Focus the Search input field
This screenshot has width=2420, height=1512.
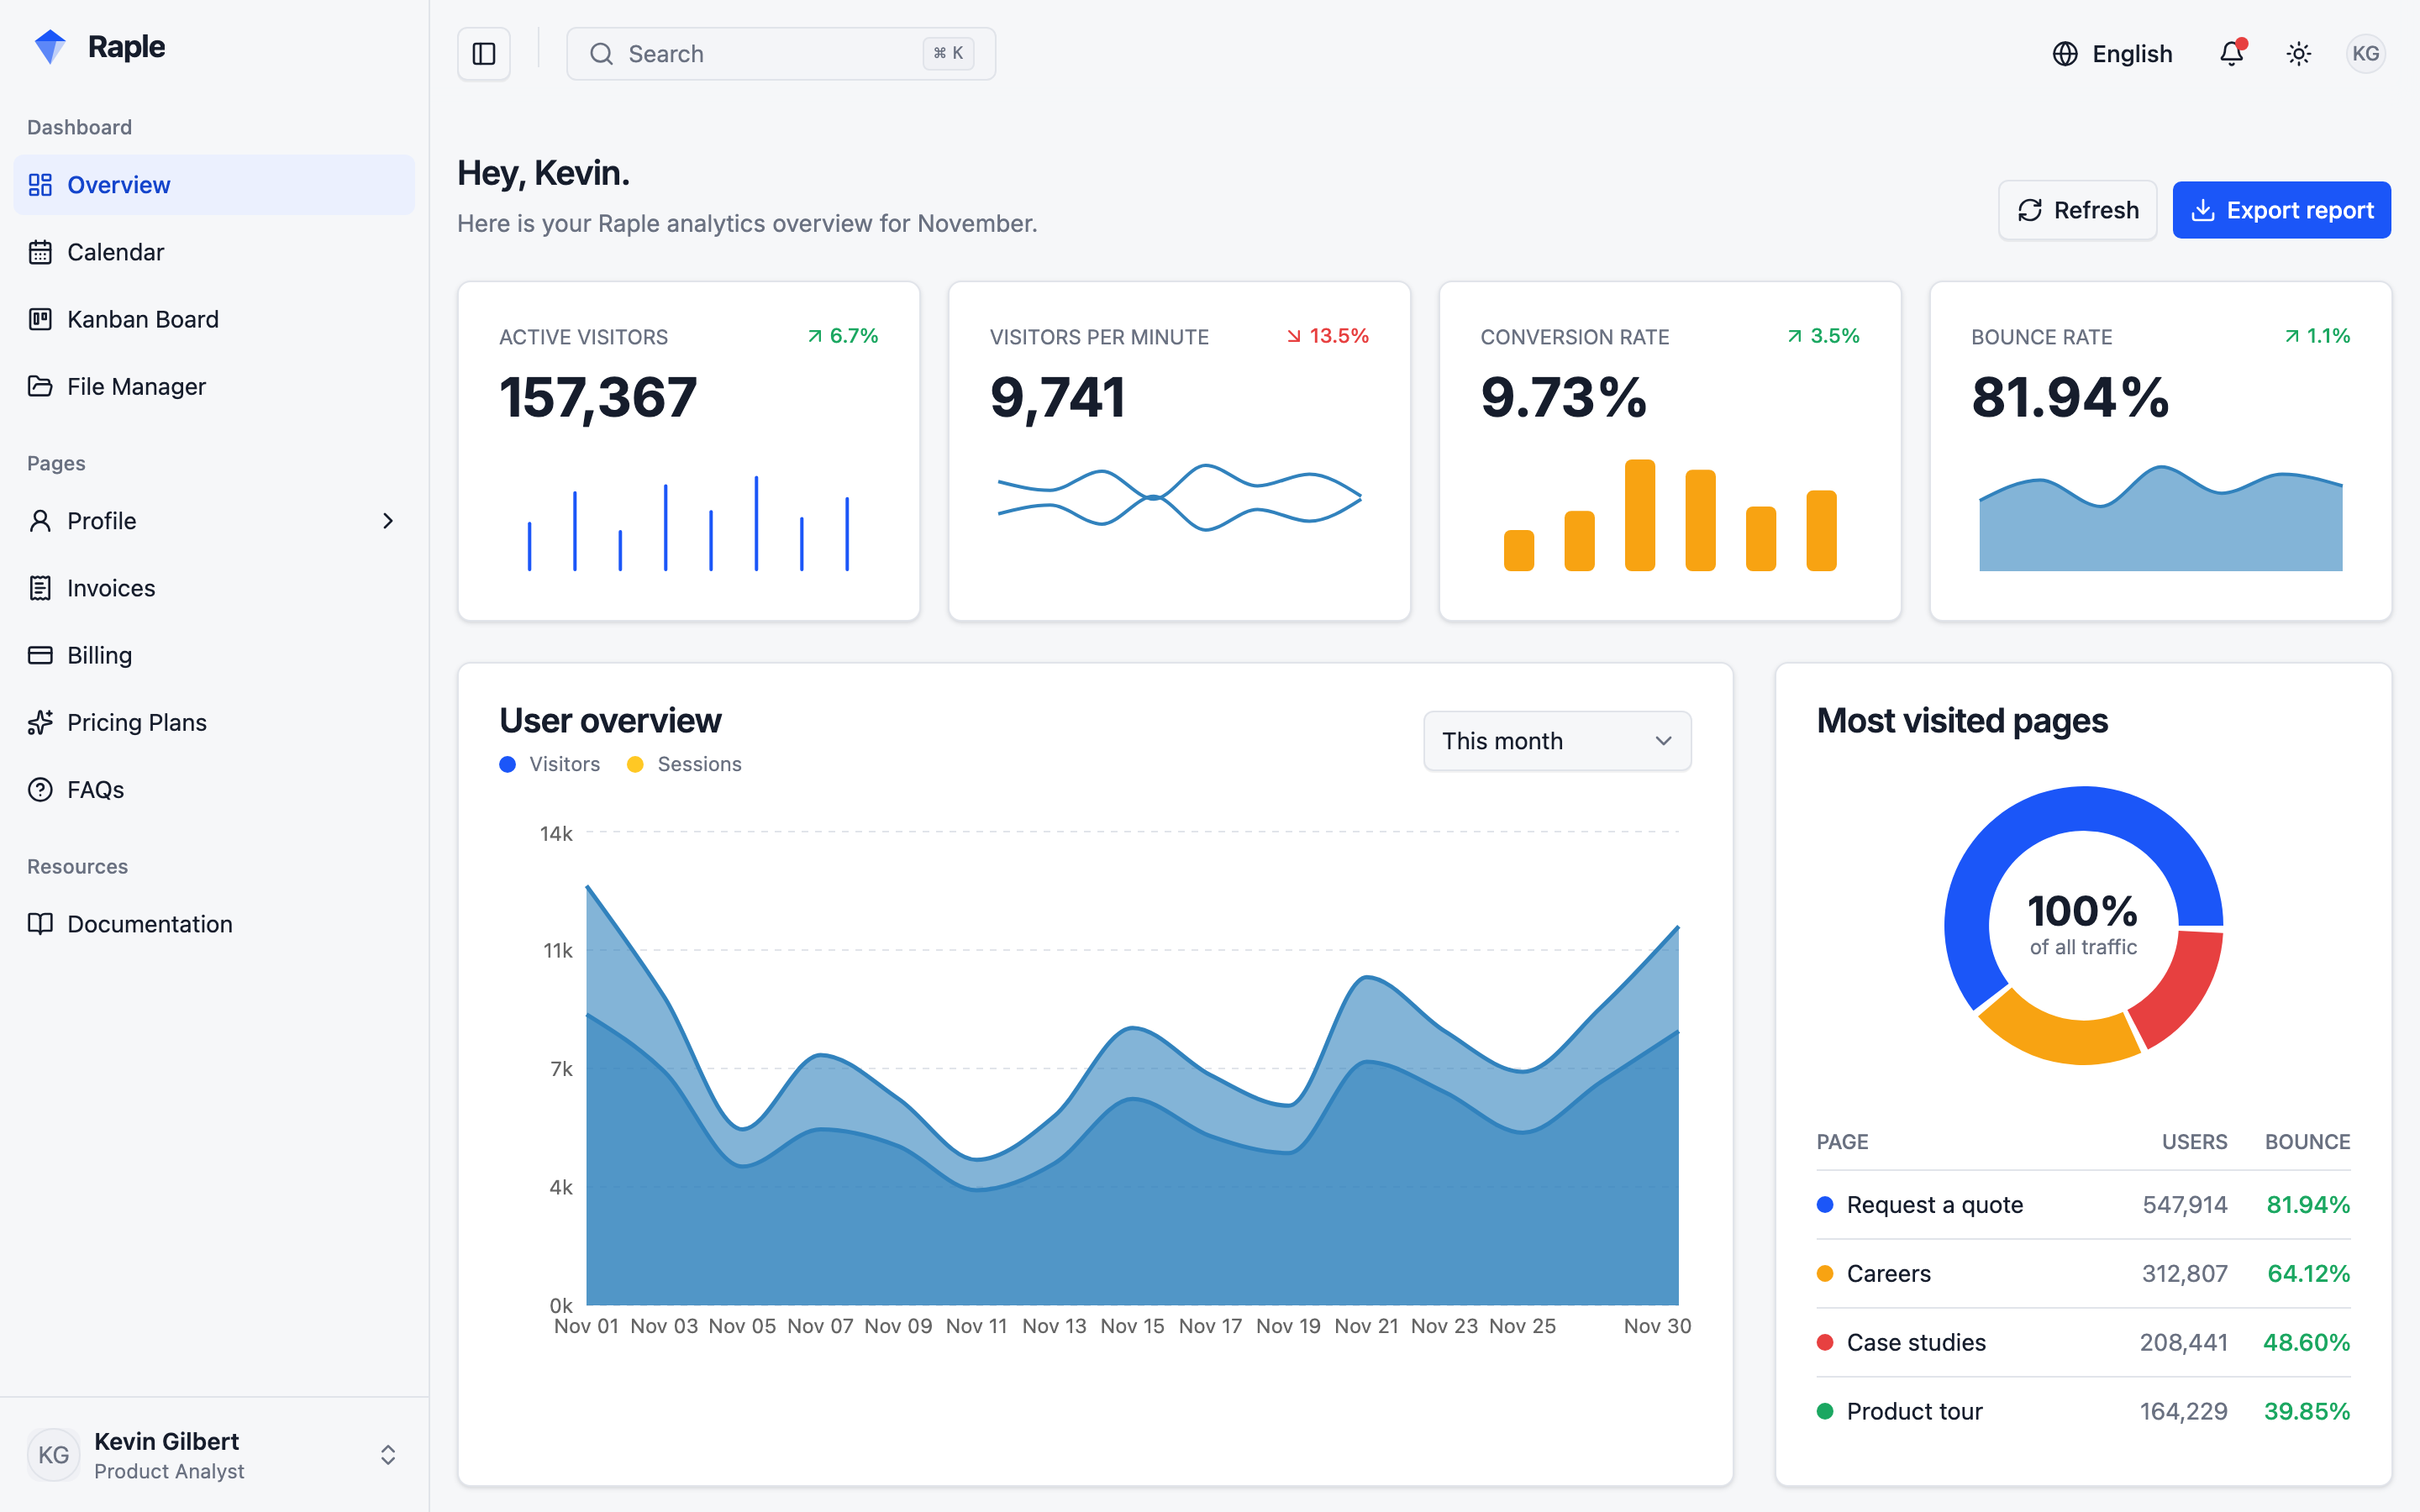(781, 54)
